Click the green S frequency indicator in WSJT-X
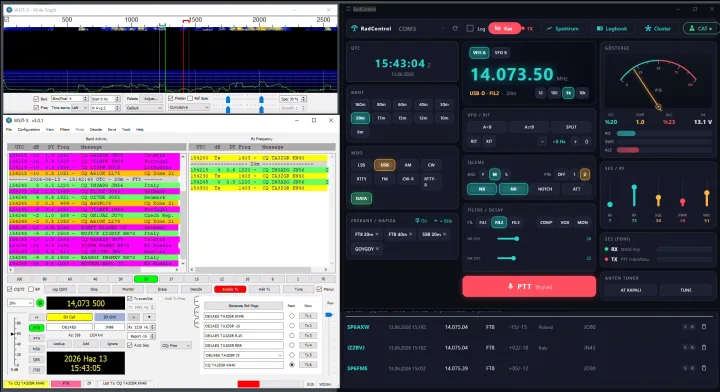This screenshot has height=392, width=720. coord(40,303)
